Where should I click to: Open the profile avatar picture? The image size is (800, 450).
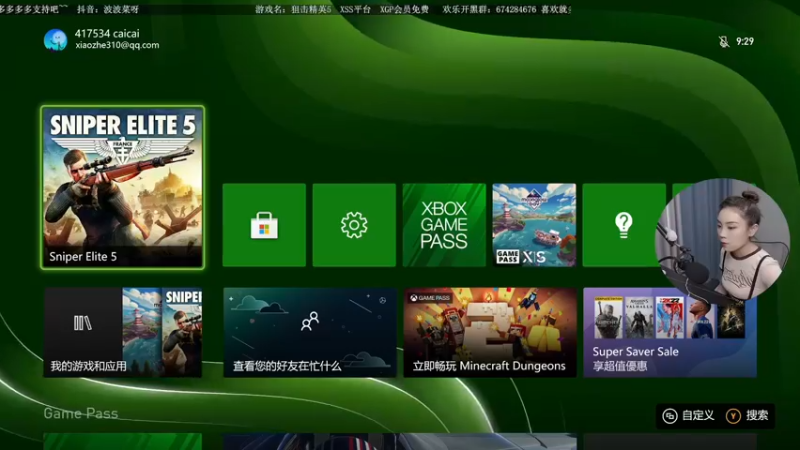55,40
